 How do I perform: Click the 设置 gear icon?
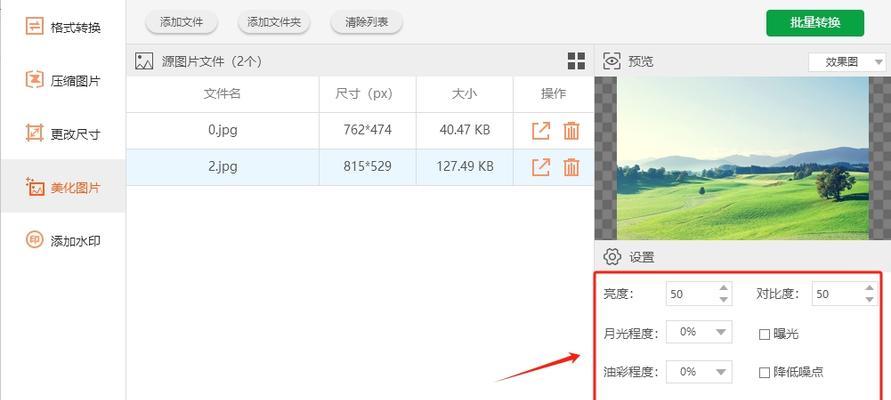pos(612,257)
